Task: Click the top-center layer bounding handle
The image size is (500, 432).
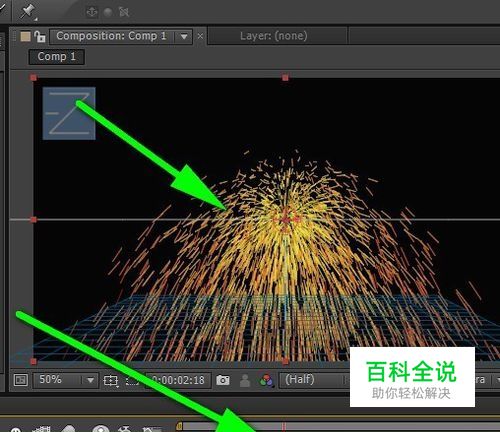Action: point(285,78)
